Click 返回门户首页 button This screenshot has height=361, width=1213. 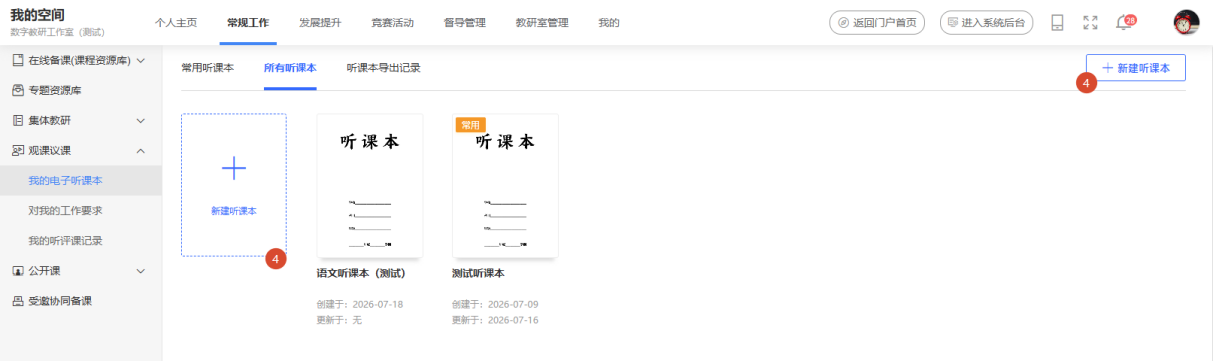click(877, 22)
